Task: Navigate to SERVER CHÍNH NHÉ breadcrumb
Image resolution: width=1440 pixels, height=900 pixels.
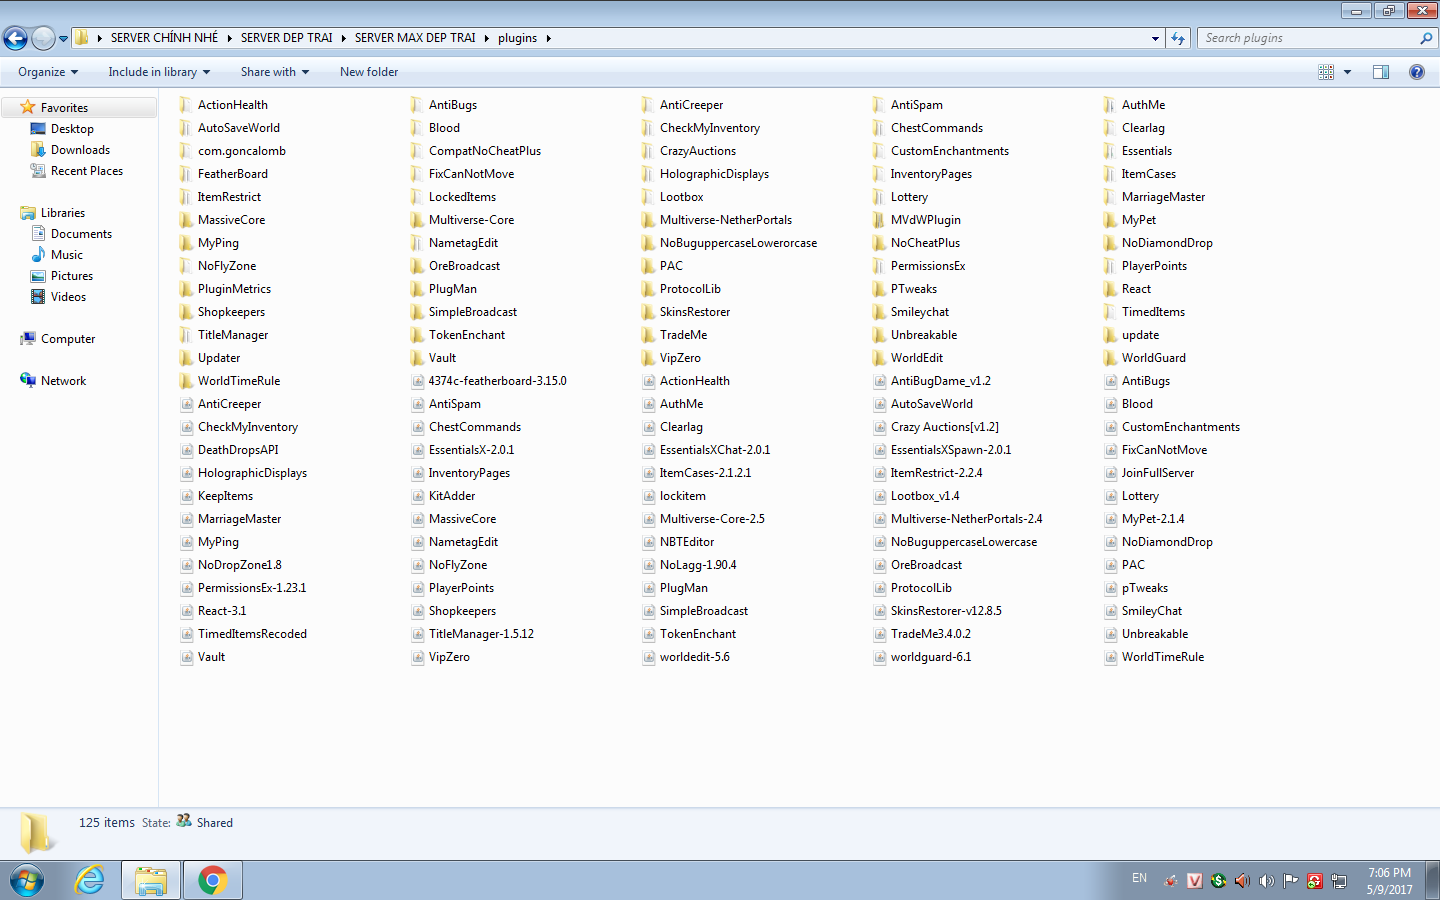Action: point(164,38)
